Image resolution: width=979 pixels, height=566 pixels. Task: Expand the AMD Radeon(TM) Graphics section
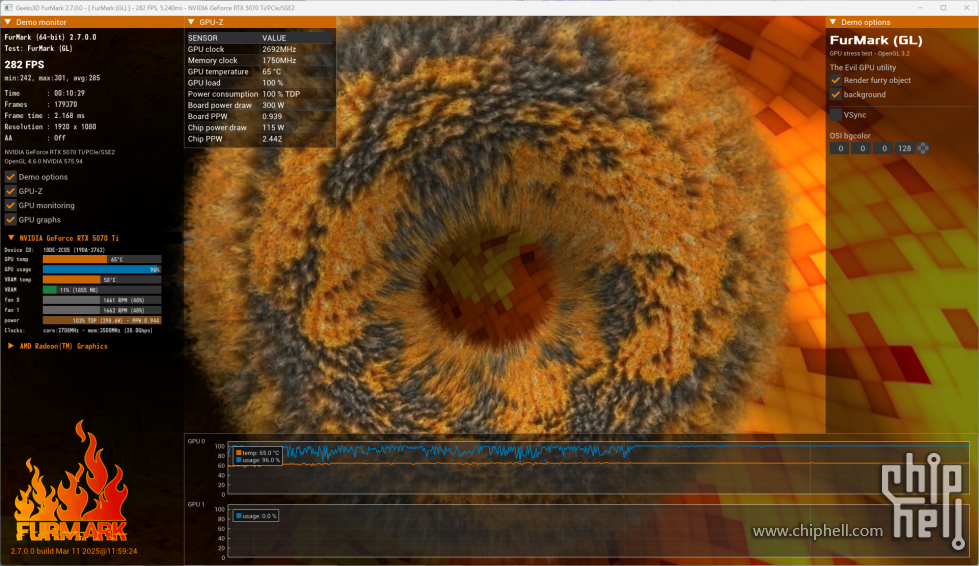[11, 346]
